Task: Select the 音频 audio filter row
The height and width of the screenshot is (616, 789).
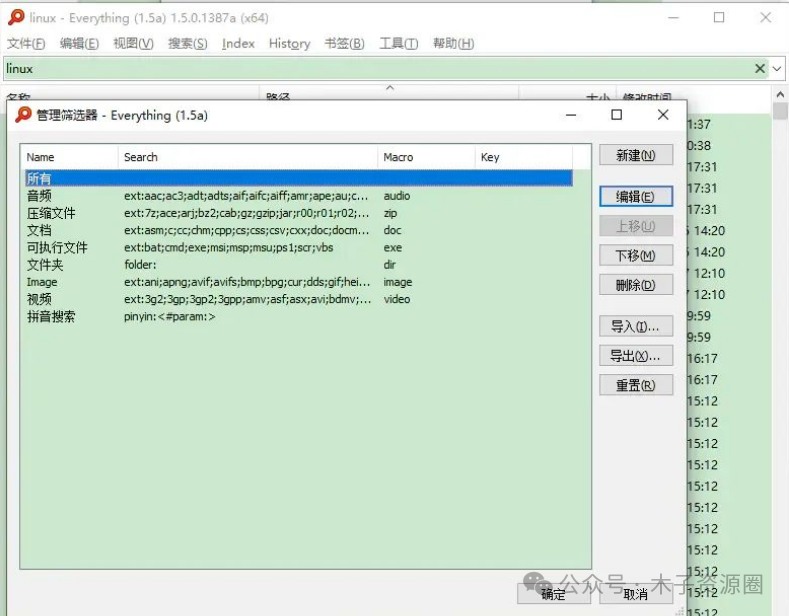Action: tap(299, 196)
